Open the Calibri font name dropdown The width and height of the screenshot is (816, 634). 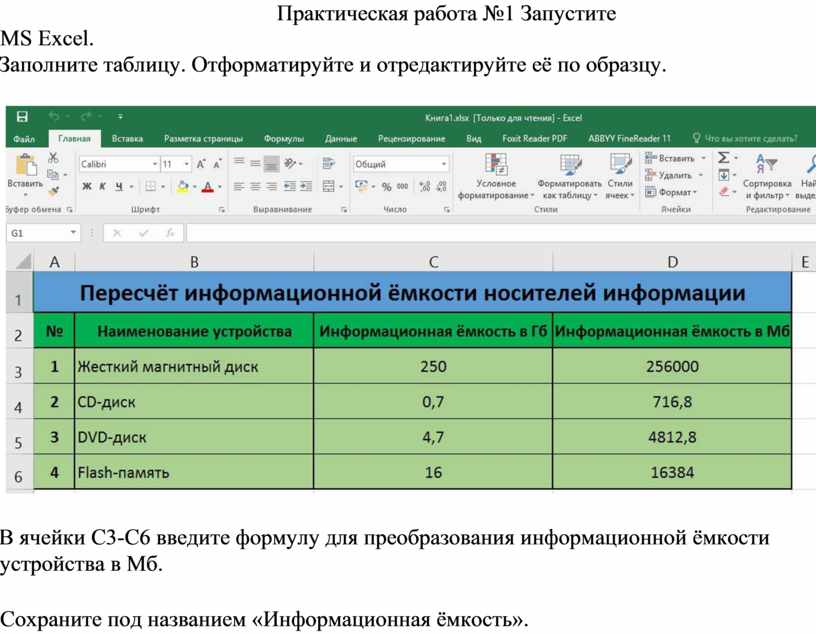pyautogui.click(x=155, y=164)
